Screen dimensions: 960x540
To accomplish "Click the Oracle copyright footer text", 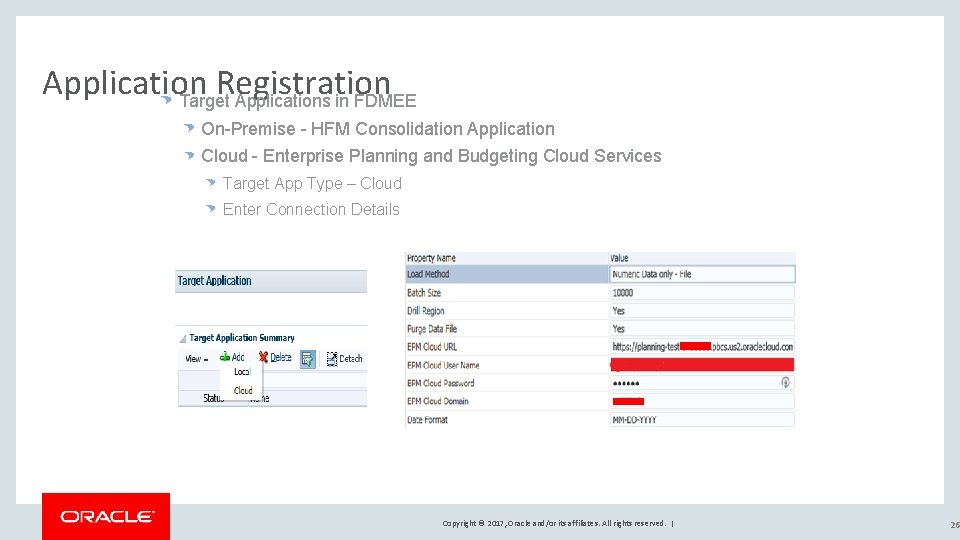I will pos(554,523).
